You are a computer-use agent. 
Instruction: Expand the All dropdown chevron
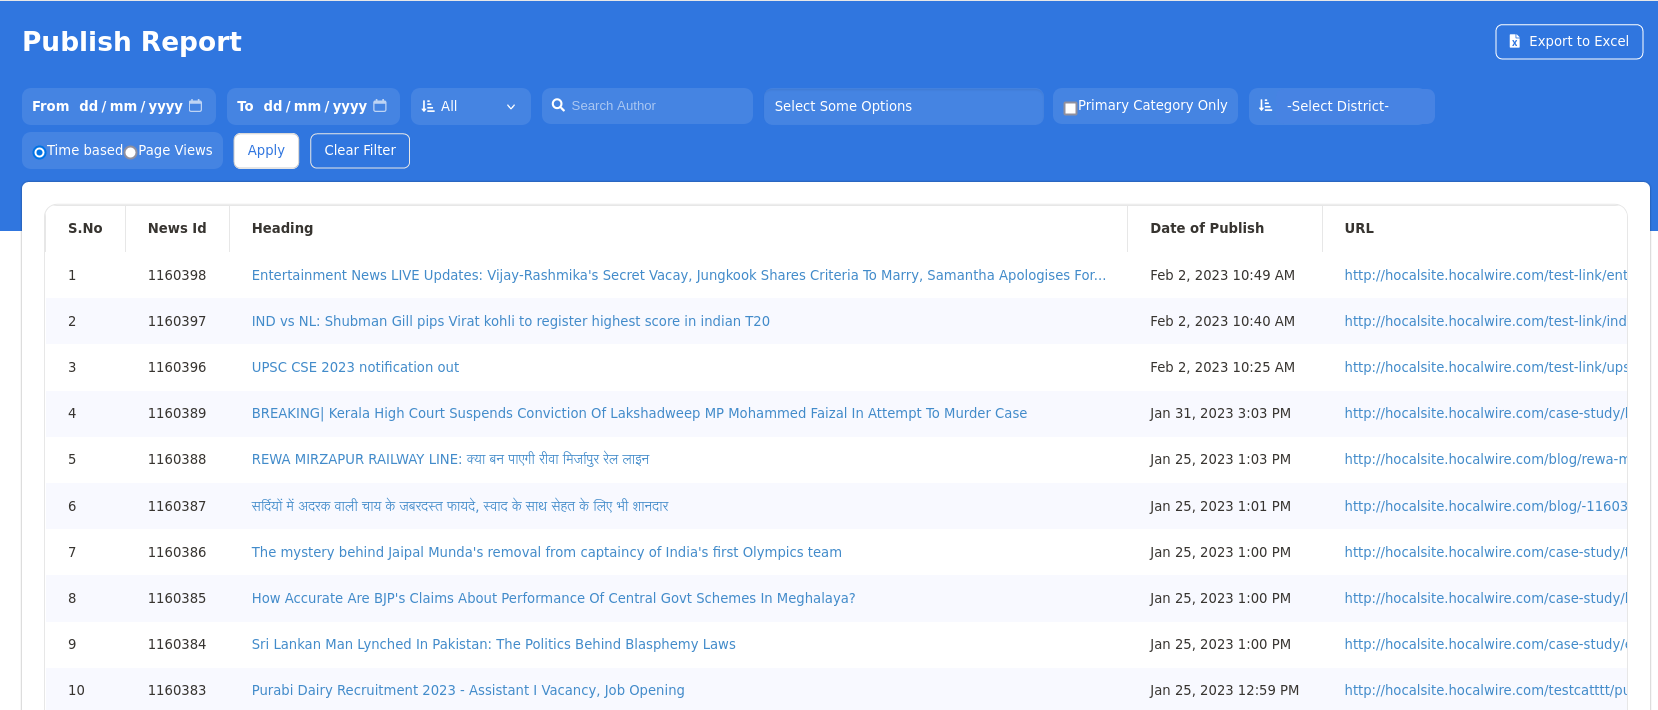[x=511, y=107]
